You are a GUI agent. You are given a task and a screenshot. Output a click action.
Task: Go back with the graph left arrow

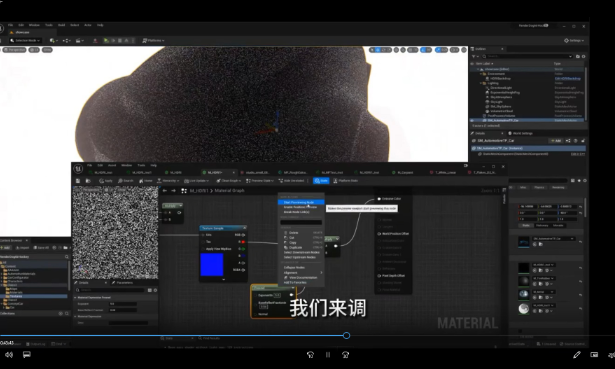(x=165, y=191)
